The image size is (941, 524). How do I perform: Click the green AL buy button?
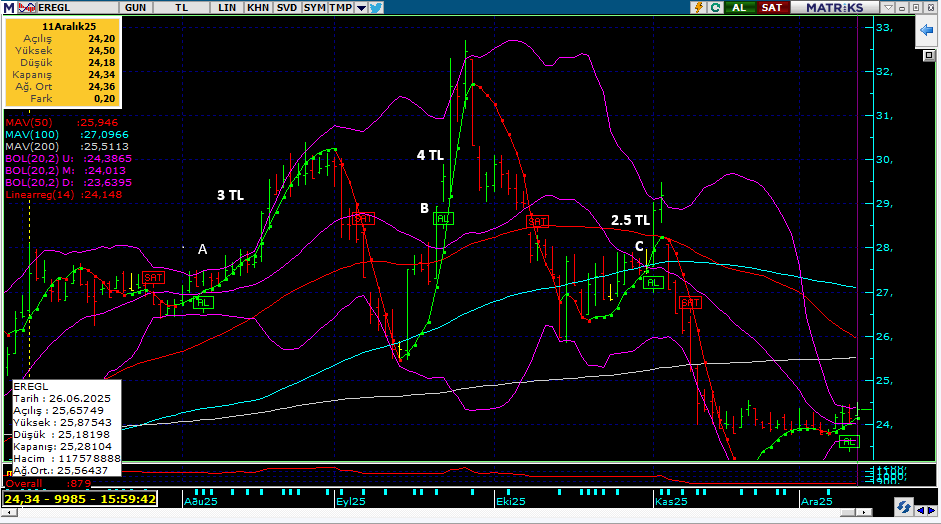click(x=740, y=7)
